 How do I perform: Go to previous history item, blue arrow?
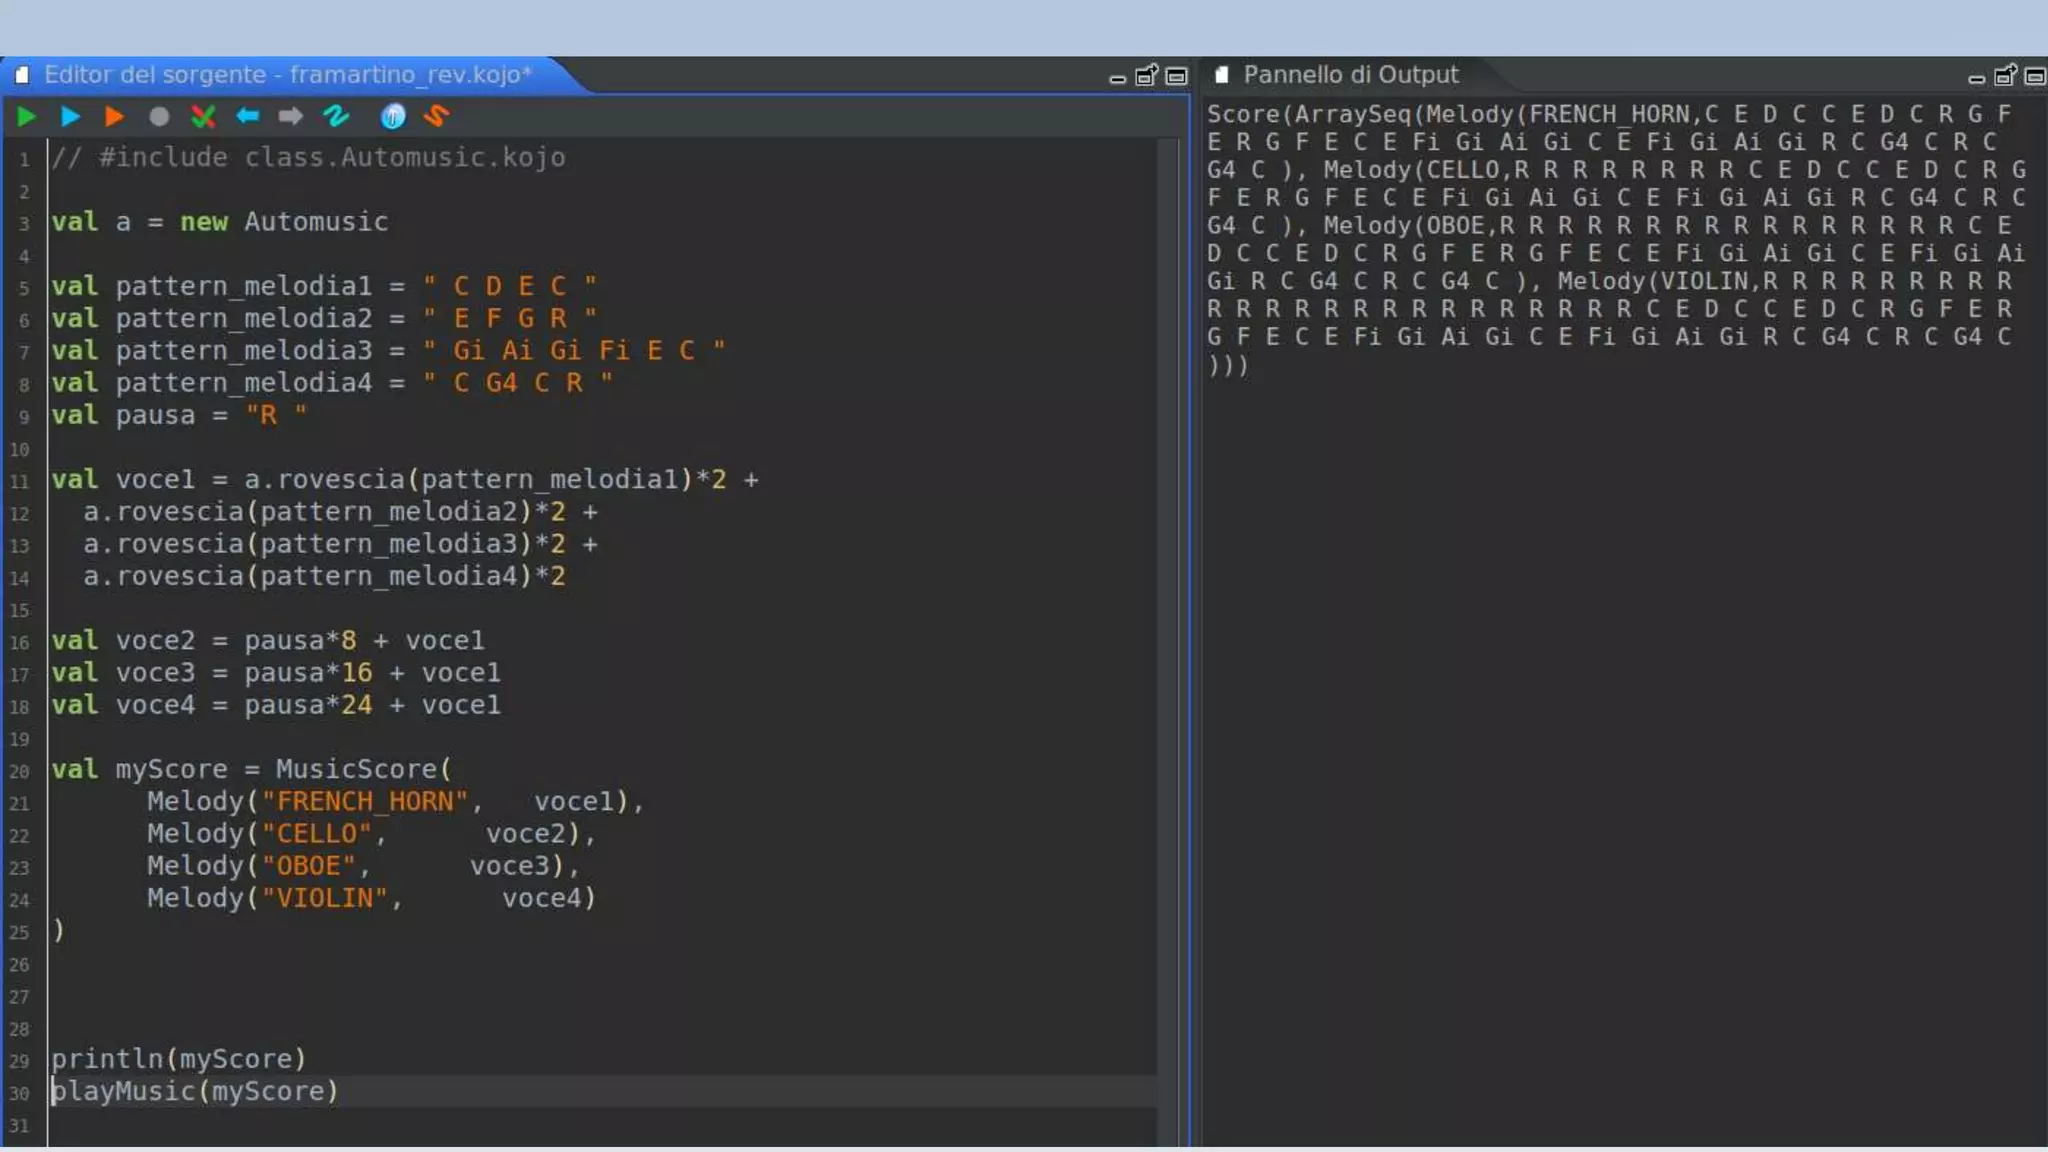(247, 117)
